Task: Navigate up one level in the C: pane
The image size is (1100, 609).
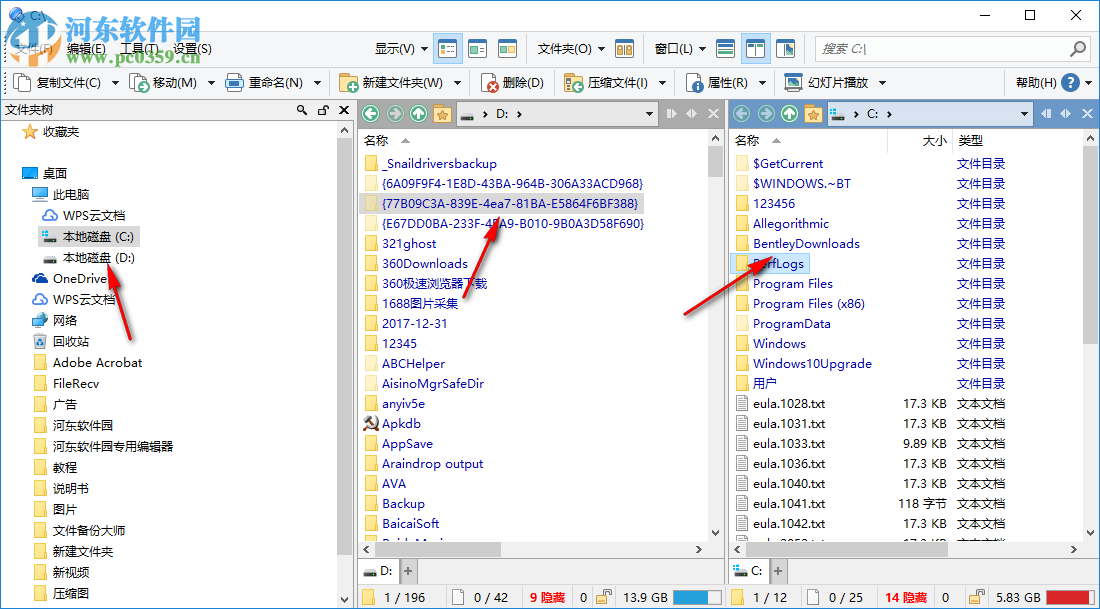Action: pyautogui.click(x=789, y=113)
